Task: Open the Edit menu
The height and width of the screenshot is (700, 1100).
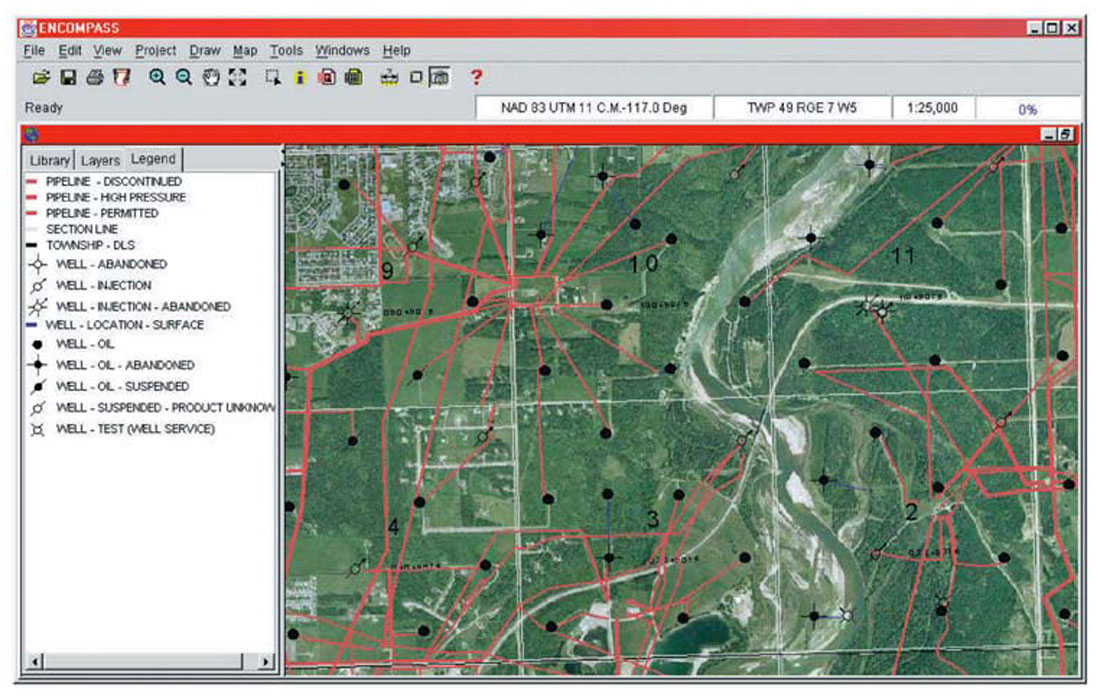Action: tap(69, 51)
